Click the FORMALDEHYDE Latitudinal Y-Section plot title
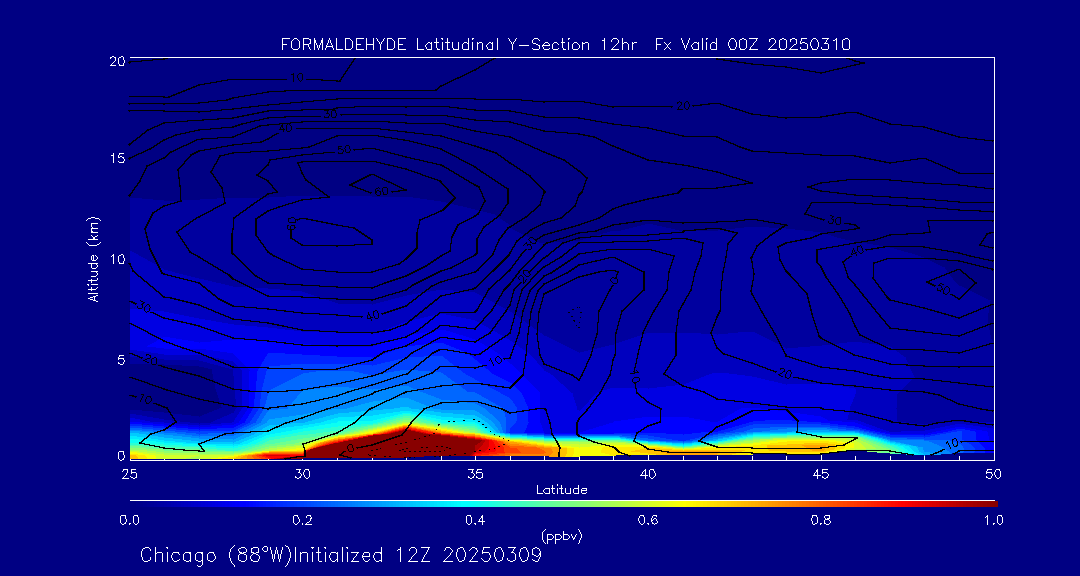This screenshot has width=1080, height=576. (565, 45)
